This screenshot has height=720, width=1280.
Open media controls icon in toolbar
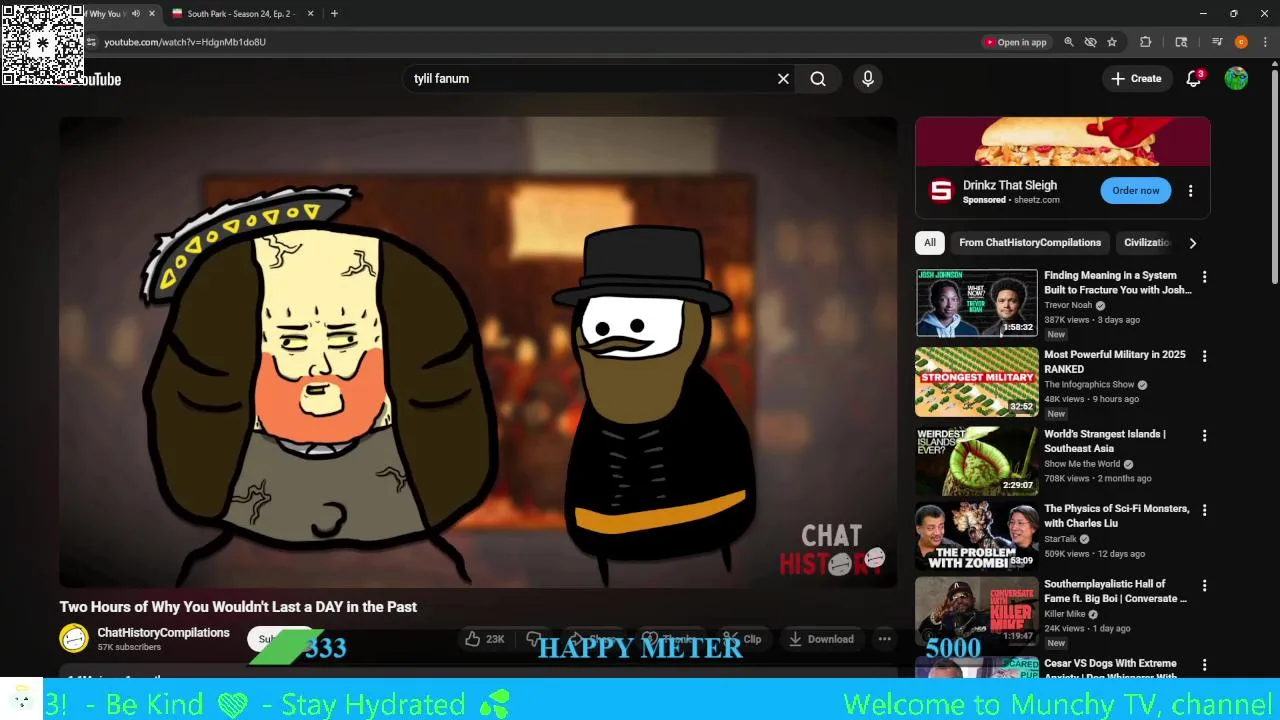[x=1217, y=42]
